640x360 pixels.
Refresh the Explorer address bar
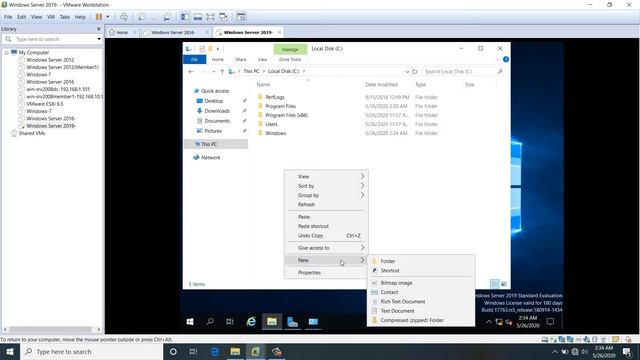414,71
